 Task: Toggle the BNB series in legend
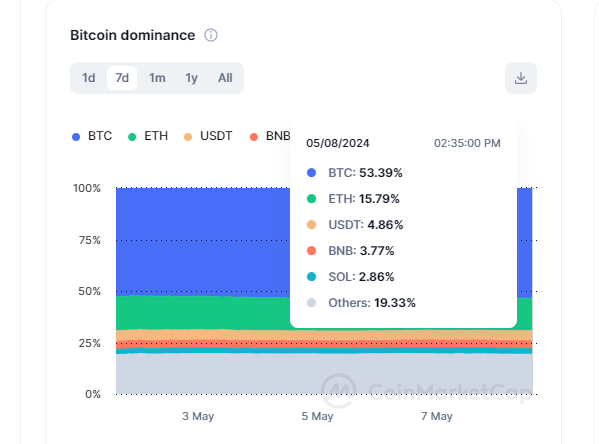(x=270, y=136)
